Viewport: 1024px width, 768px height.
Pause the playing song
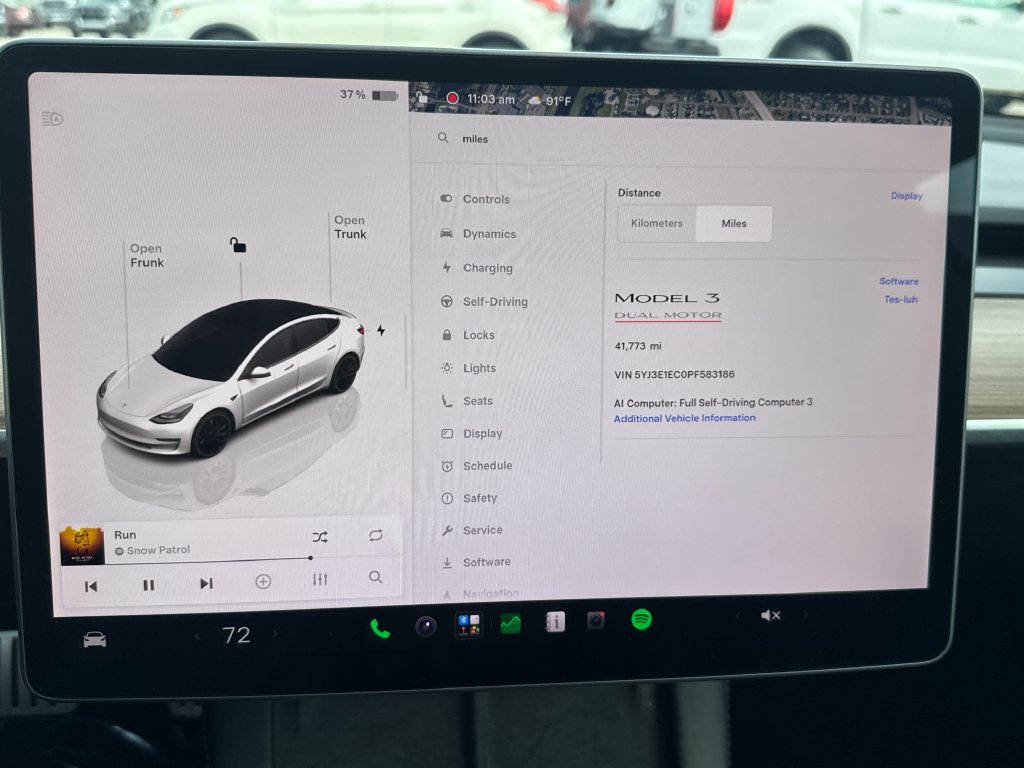pyautogui.click(x=149, y=585)
